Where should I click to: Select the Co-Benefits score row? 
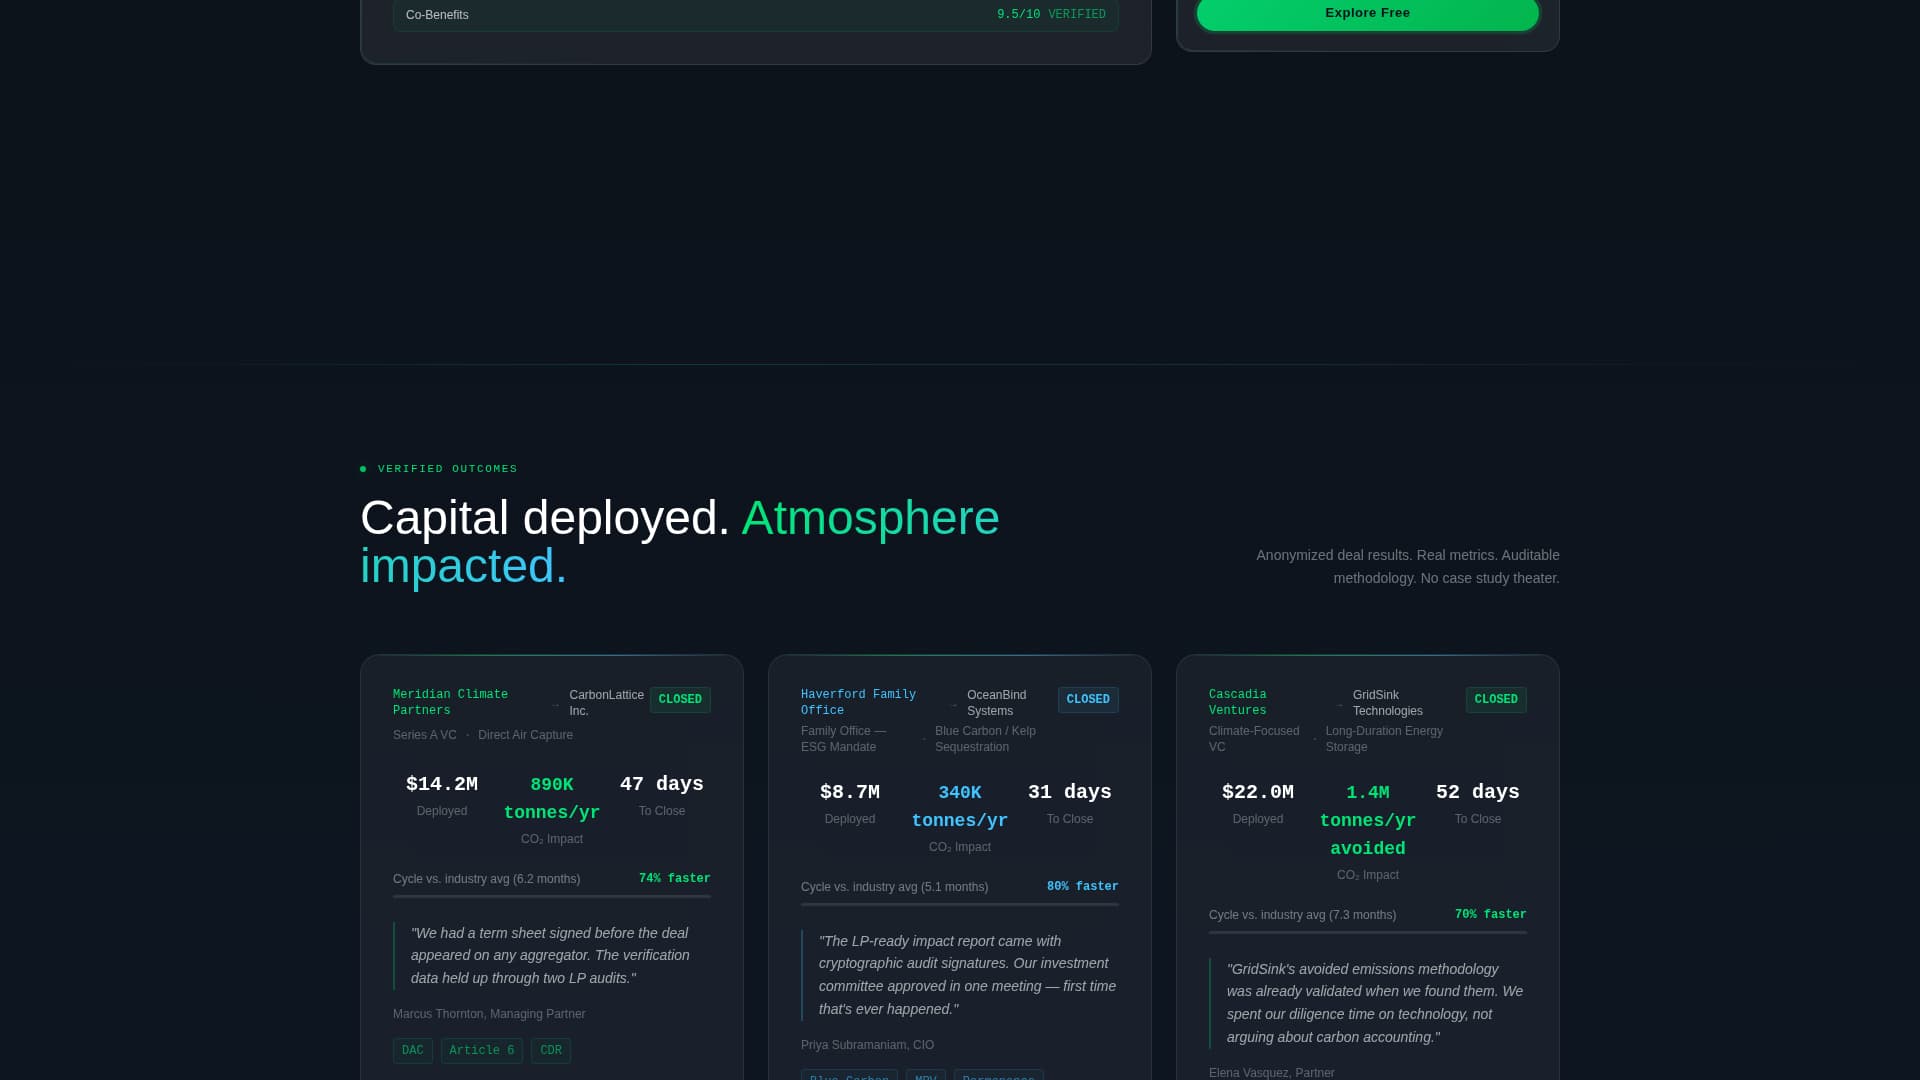point(755,15)
